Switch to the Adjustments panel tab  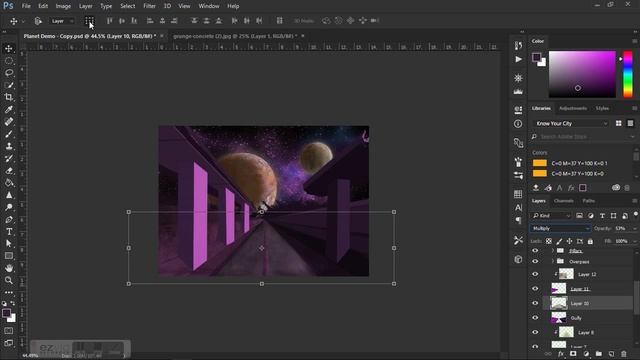click(x=573, y=108)
